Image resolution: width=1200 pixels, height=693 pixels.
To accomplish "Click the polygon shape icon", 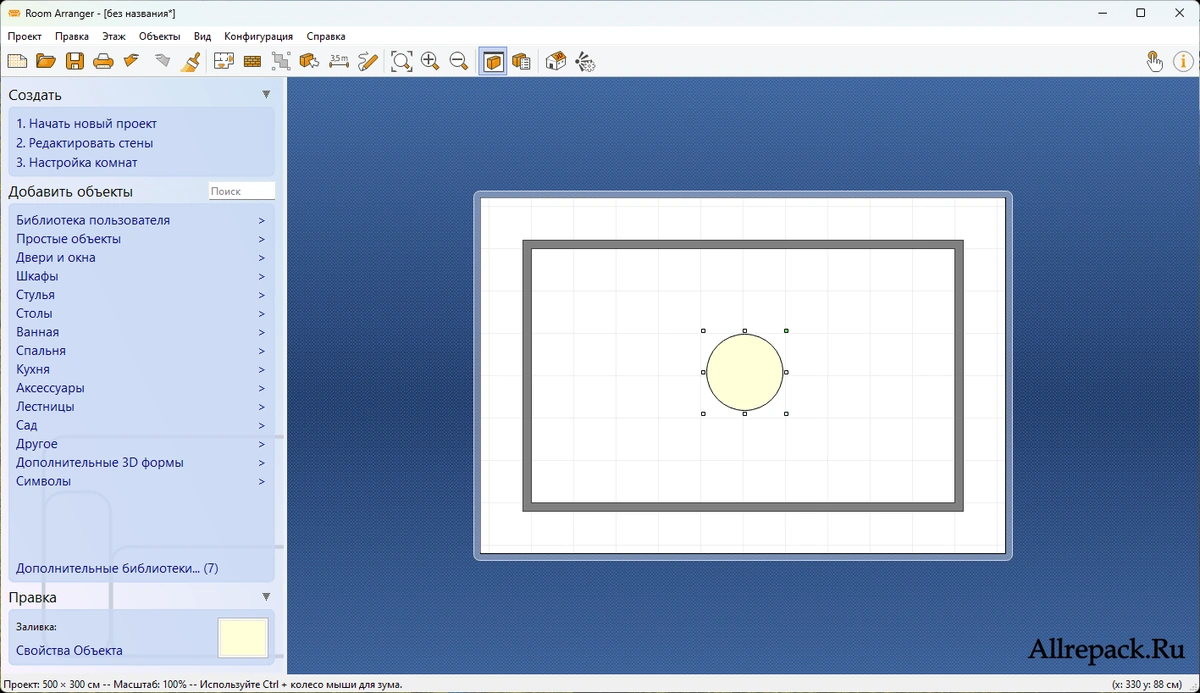I will (281, 61).
